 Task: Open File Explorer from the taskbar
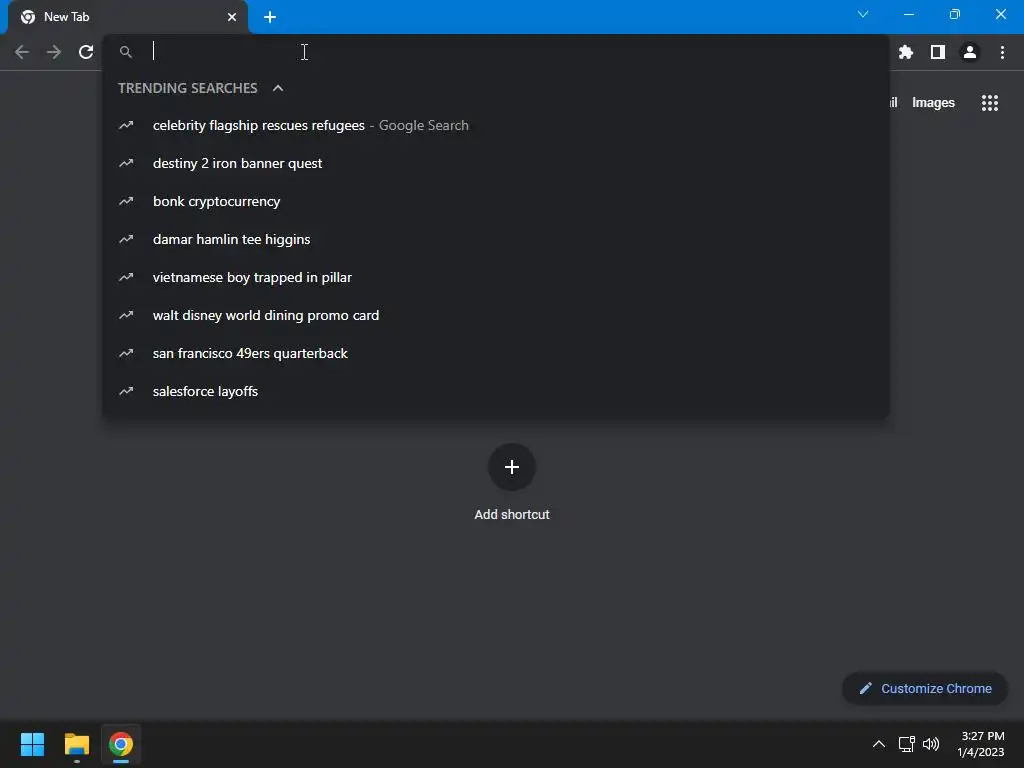76,744
